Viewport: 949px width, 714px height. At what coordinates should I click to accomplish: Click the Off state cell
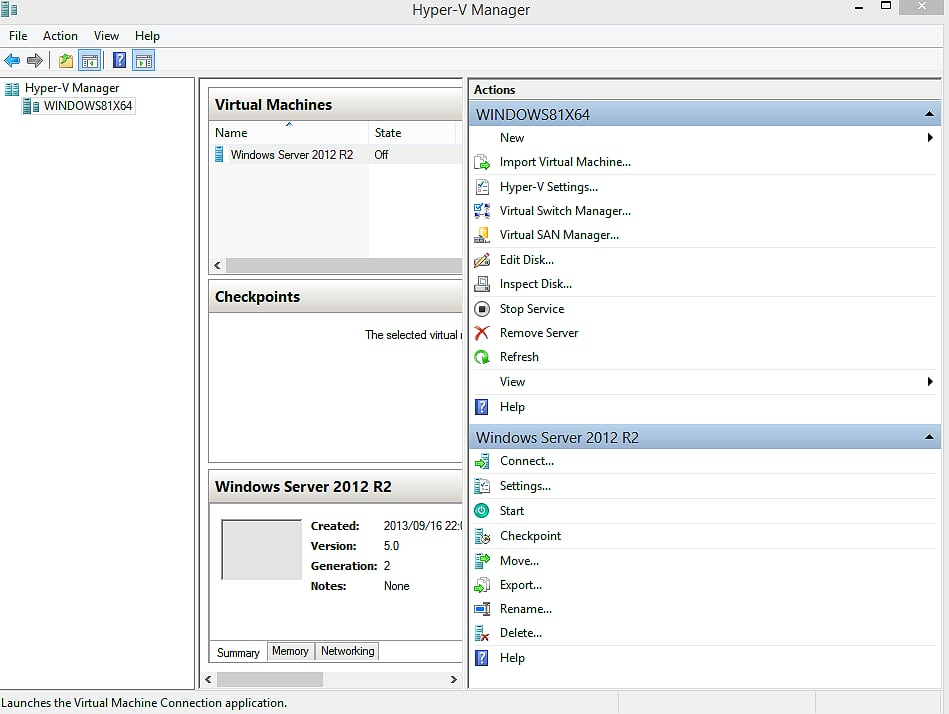click(x=381, y=155)
